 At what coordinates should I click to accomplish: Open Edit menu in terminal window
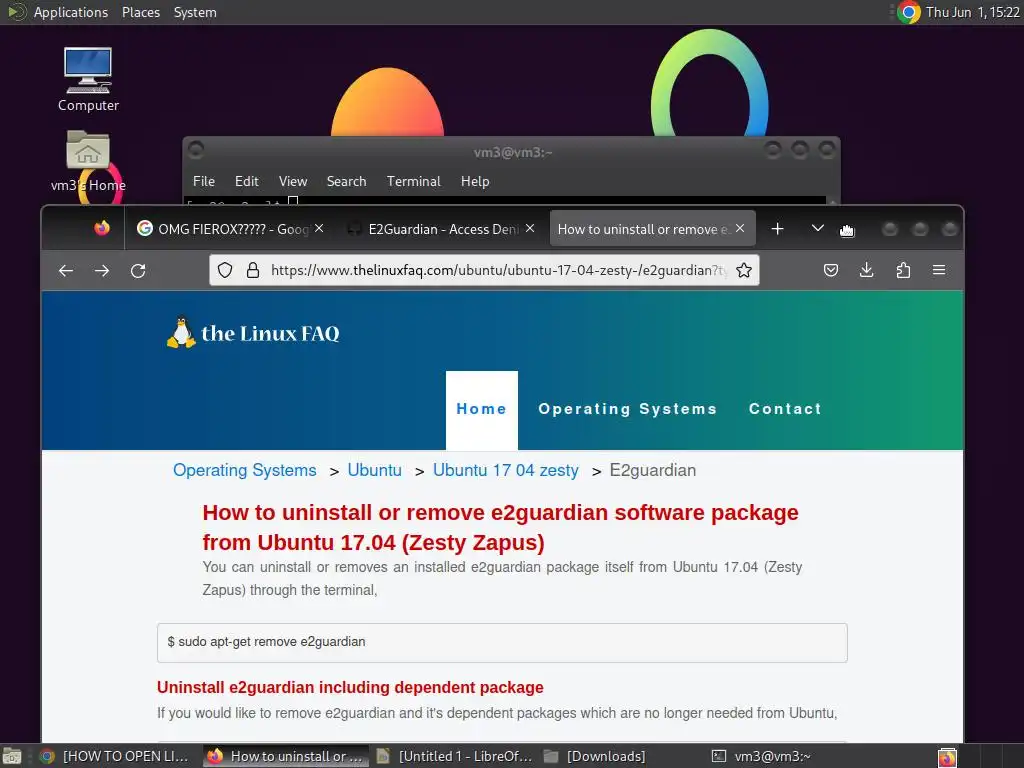(x=246, y=182)
